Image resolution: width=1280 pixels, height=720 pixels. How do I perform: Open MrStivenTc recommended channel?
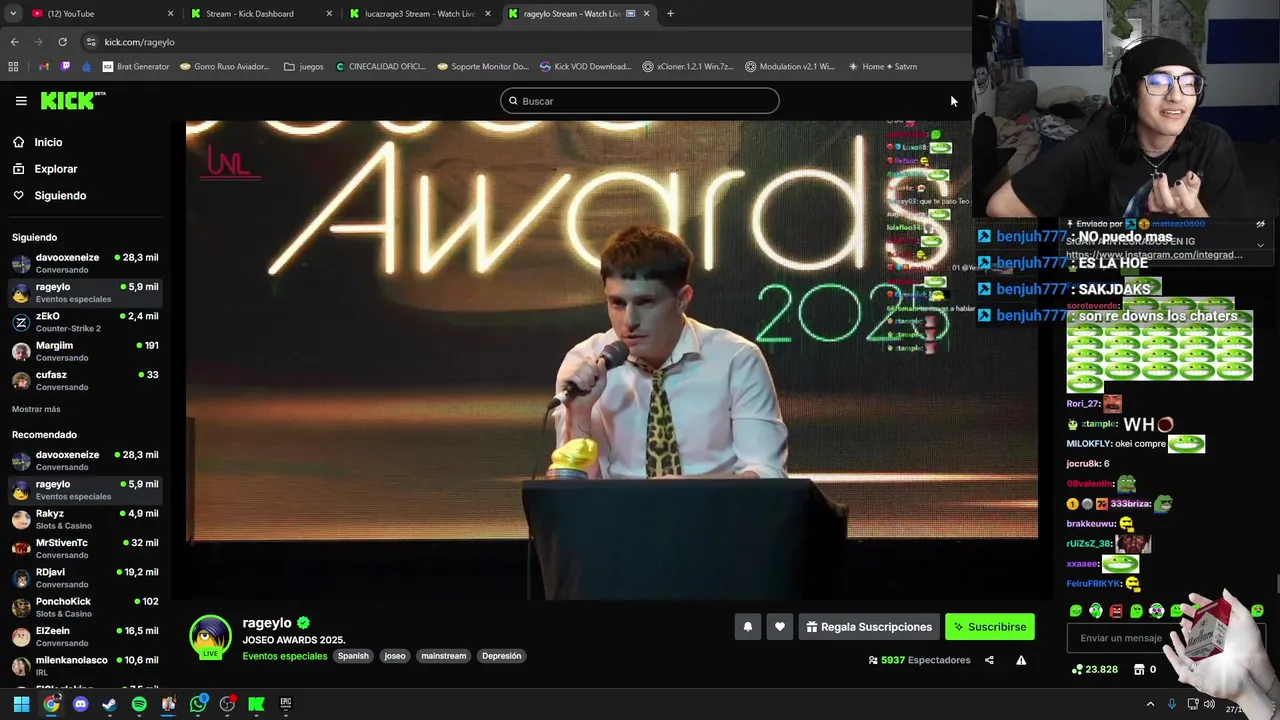click(x=84, y=548)
